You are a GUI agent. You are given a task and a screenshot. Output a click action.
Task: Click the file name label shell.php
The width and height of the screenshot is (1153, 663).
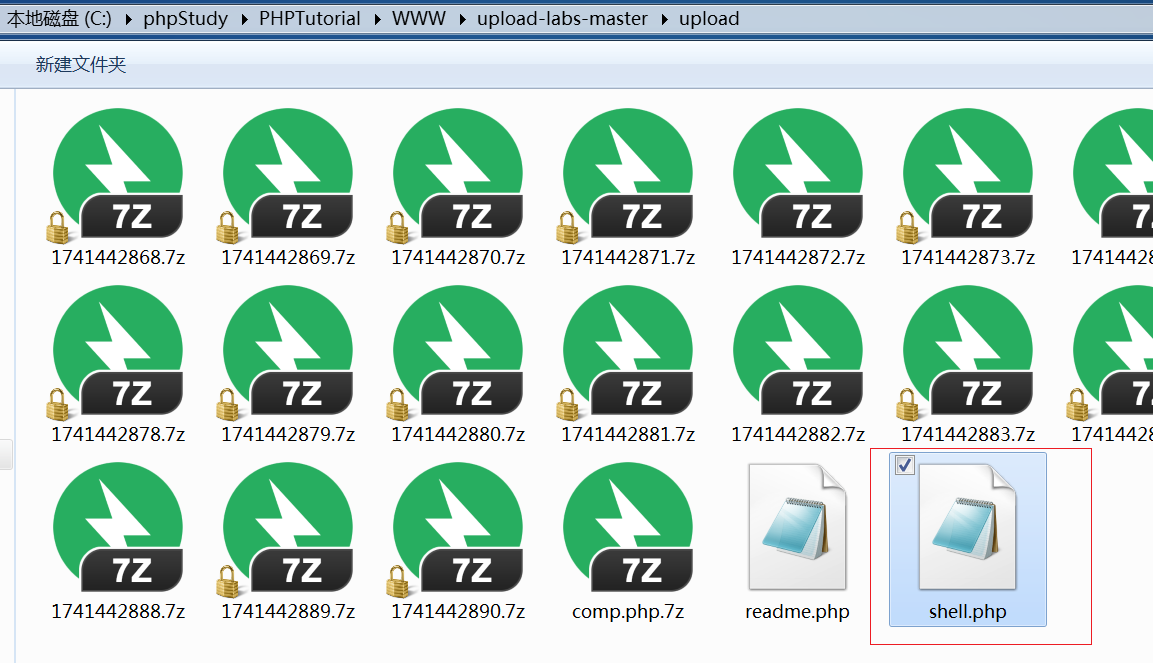click(967, 612)
